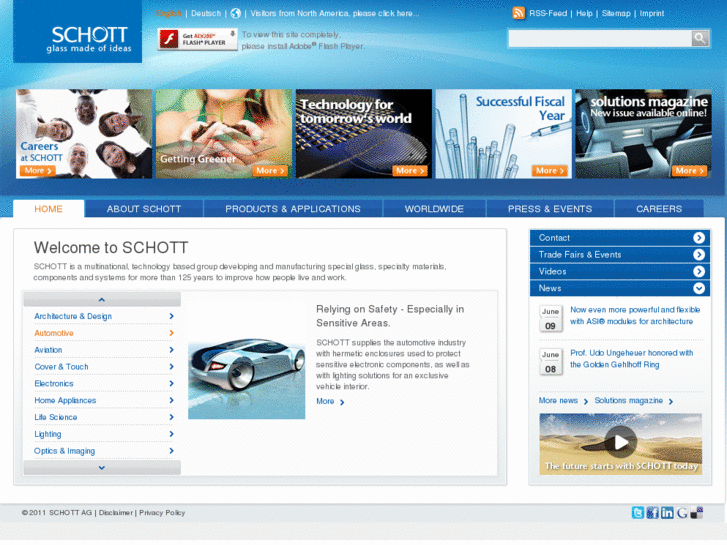Click Visitors from North America link
The width and height of the screenshot is (727, 545).
click(x=335, y=13)
